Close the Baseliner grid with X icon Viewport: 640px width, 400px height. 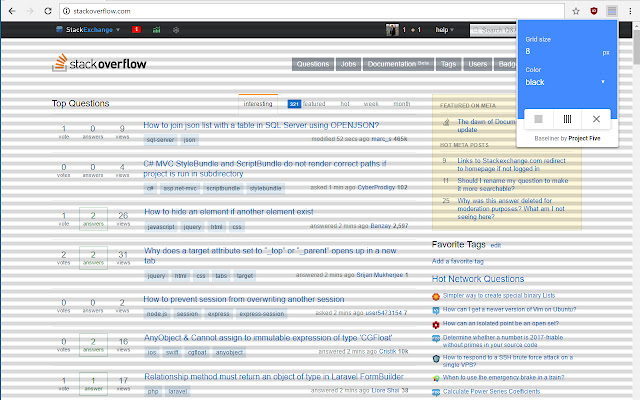coord(596,119)
